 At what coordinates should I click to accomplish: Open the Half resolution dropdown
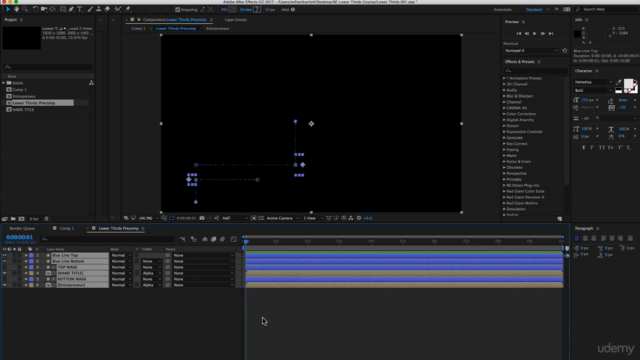pos(235,218)
